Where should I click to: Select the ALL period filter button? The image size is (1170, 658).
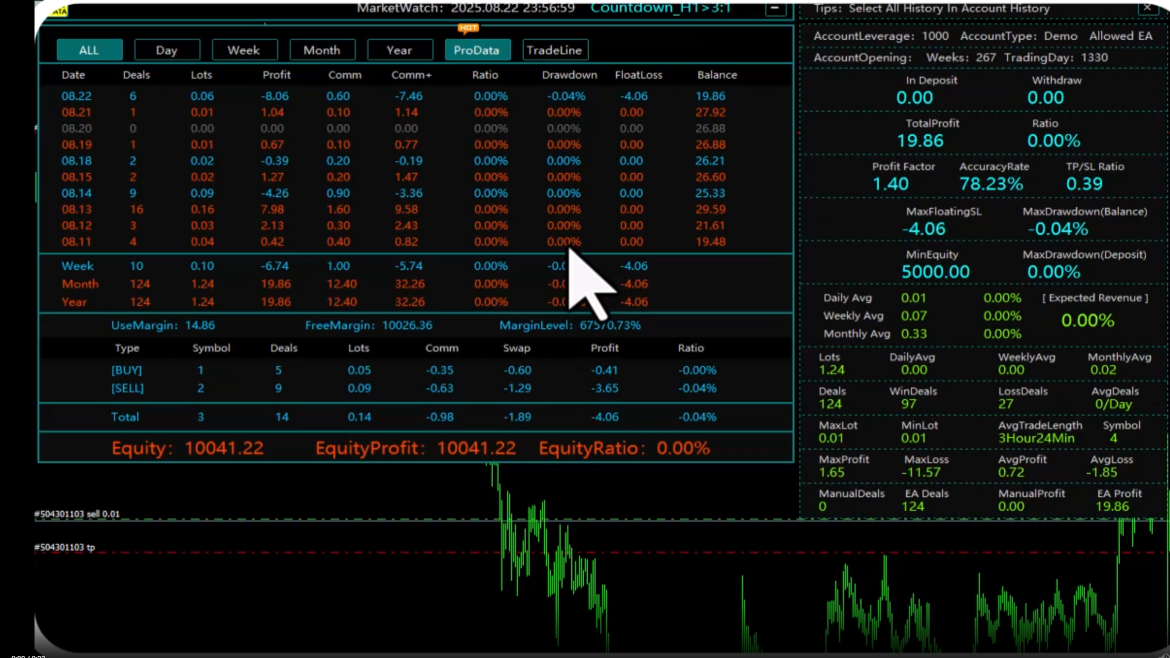coord(89,50)
